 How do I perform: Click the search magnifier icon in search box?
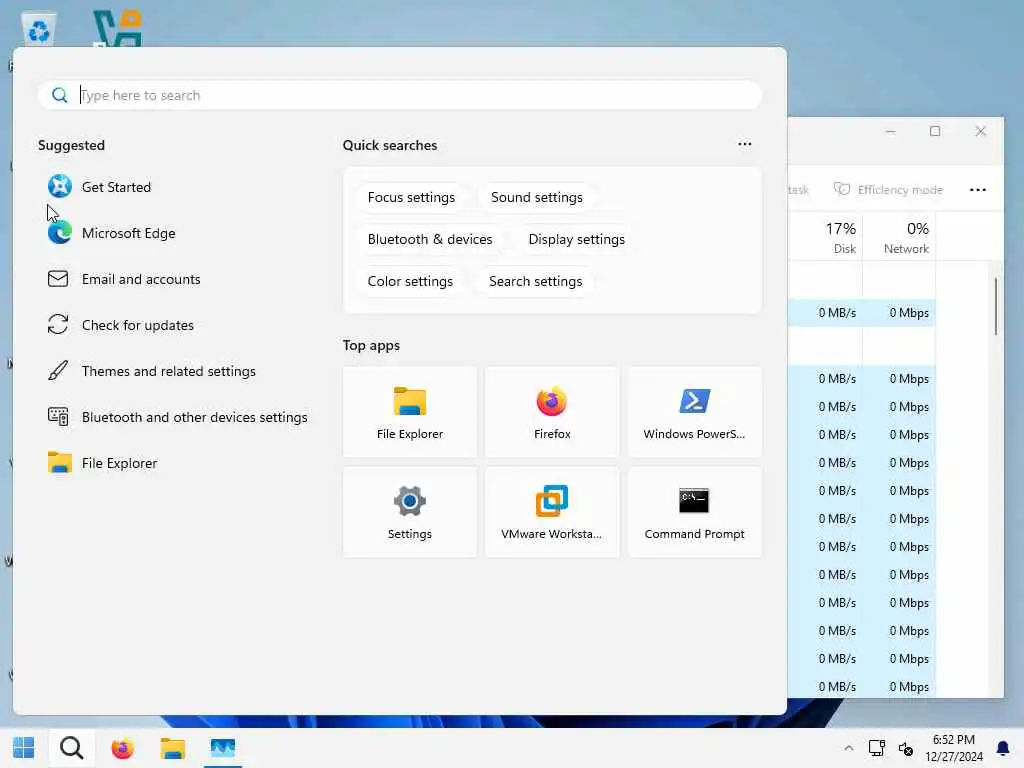(x=59, y=95)
